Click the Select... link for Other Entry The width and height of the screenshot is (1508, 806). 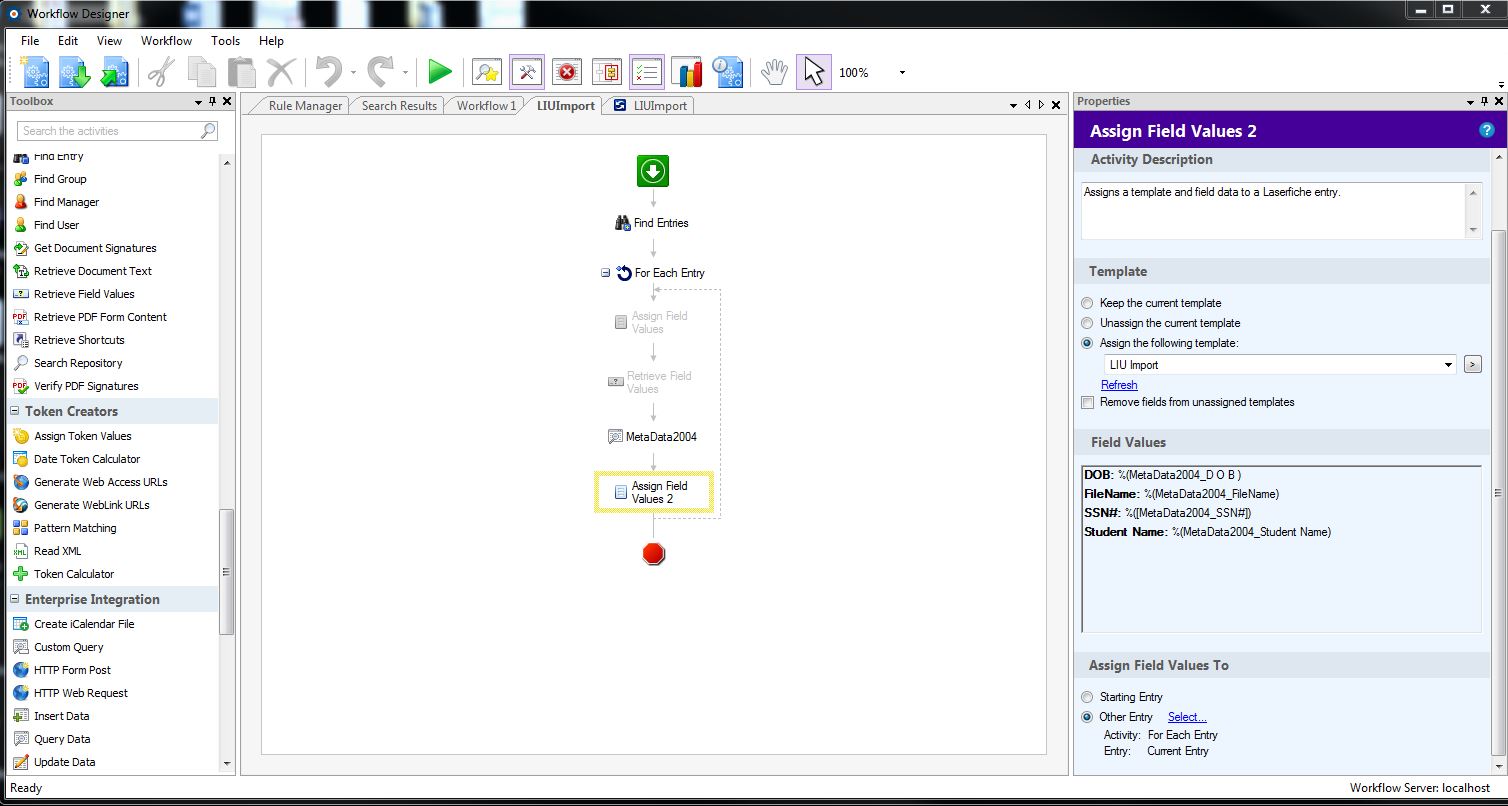point(1187,717)
